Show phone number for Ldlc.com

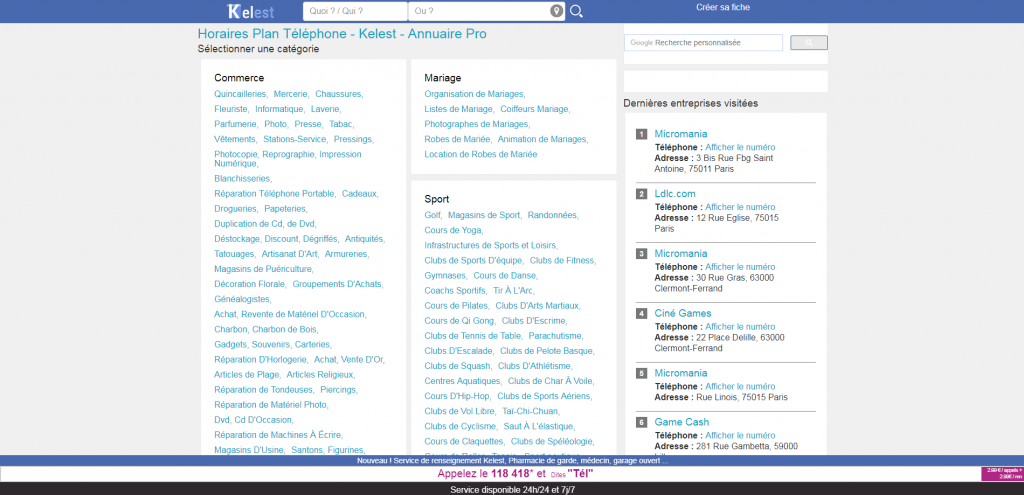coord(740,207)
